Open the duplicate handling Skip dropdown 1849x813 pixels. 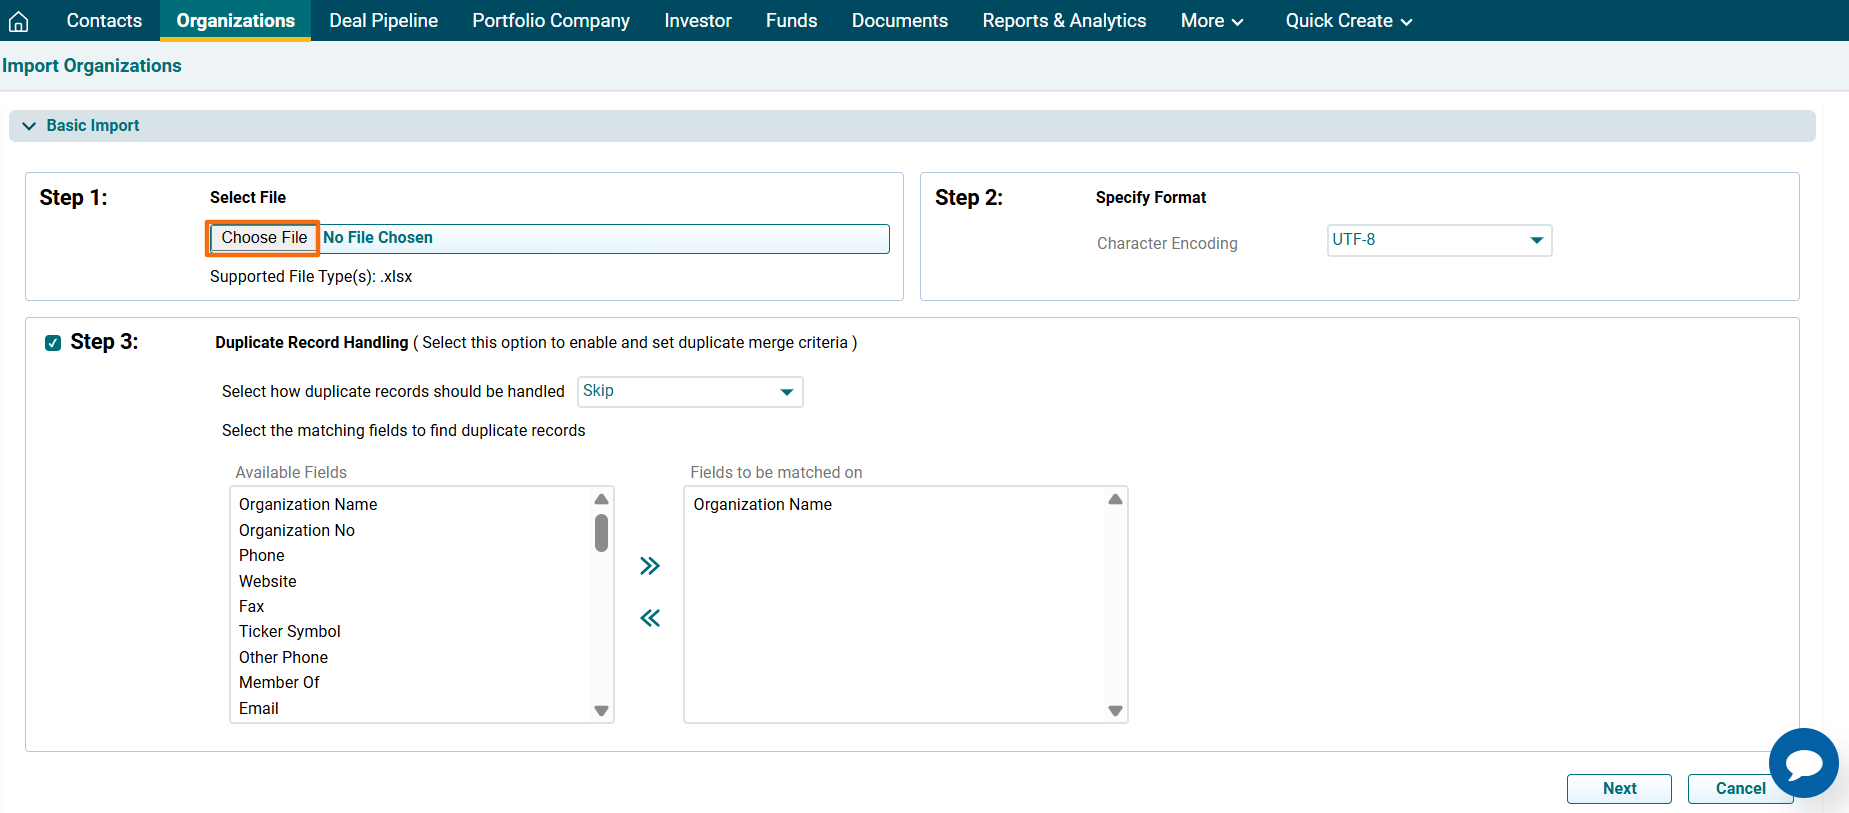[689, 392]
